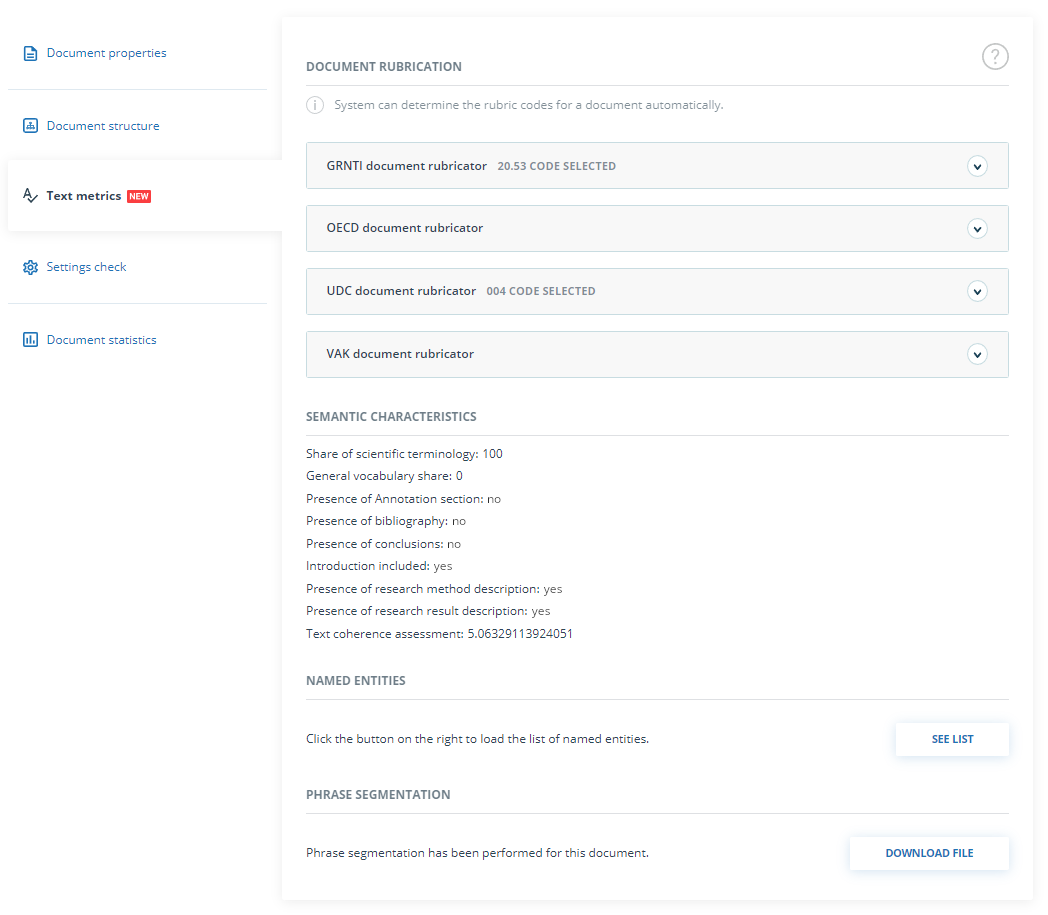Screen dimensions: 1048x915
Task: Click the Document properties page icon
Action: [30, 53]
